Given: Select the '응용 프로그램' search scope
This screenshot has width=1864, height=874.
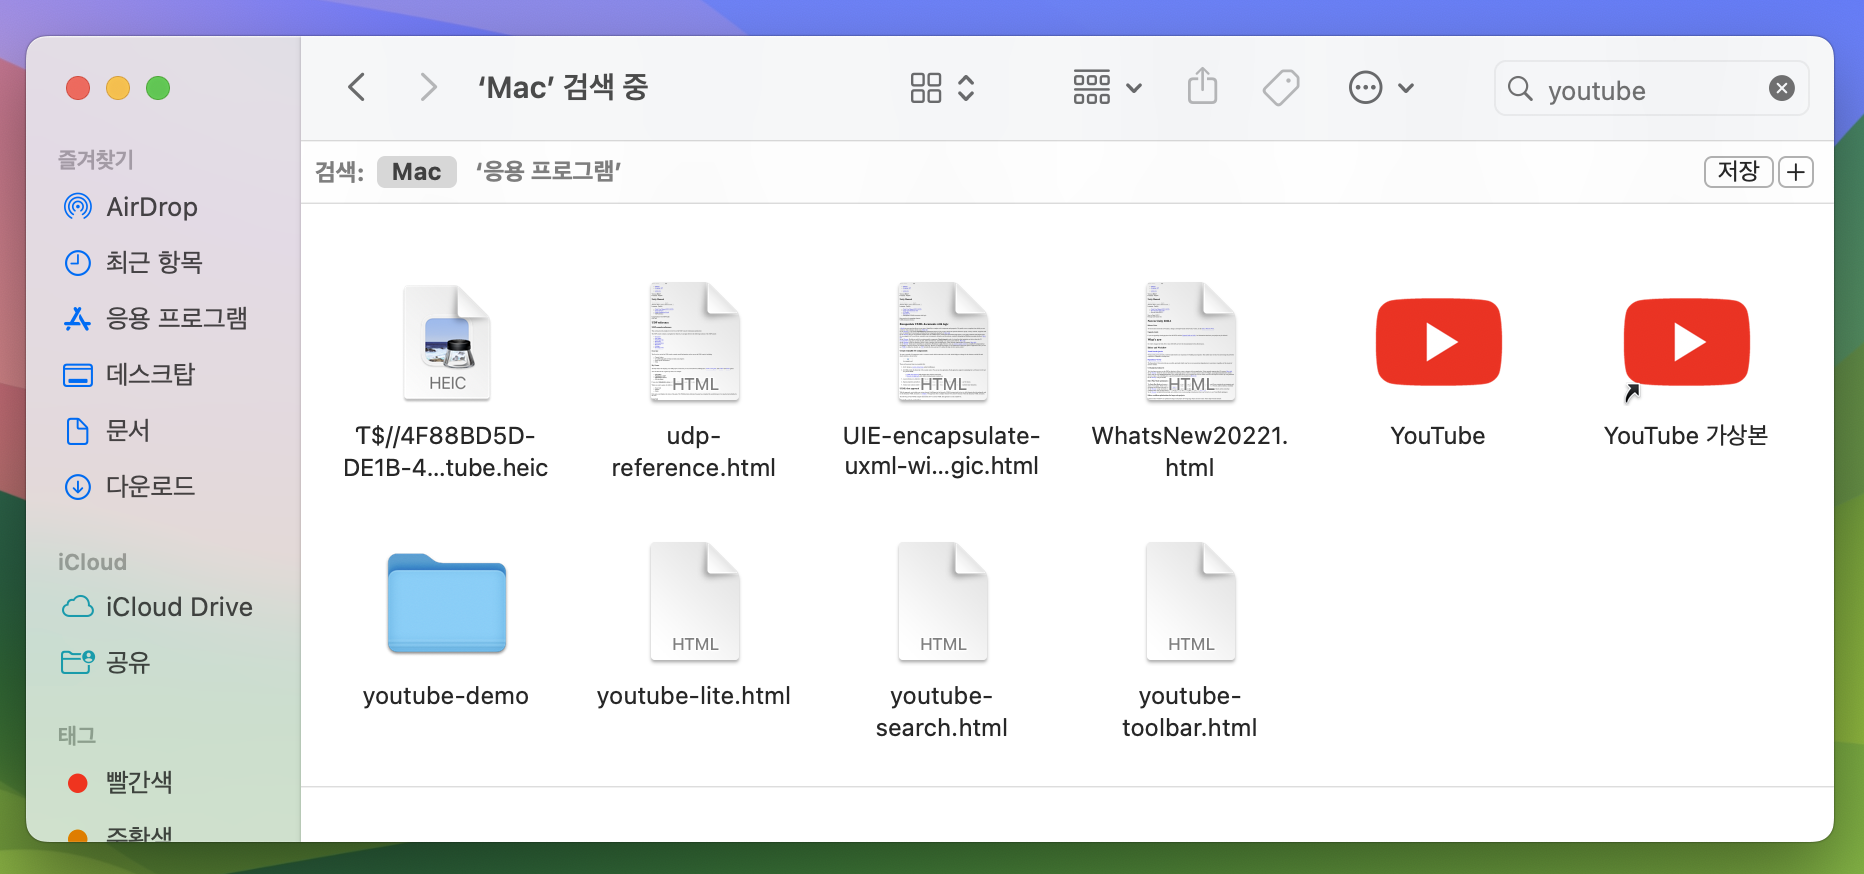Looking at the screenshot, I should click(x=548, y=172).
